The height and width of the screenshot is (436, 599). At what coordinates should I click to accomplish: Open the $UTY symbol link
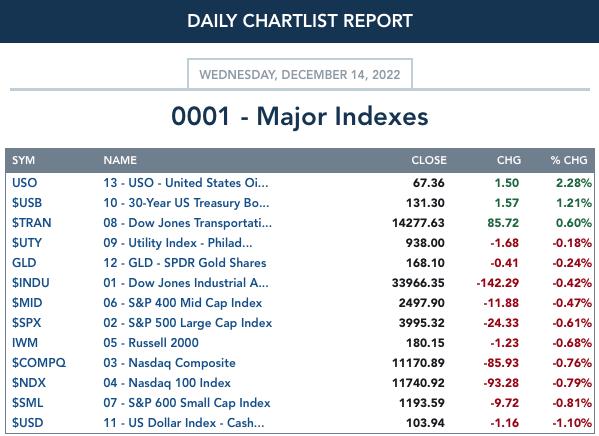point(27,243)
